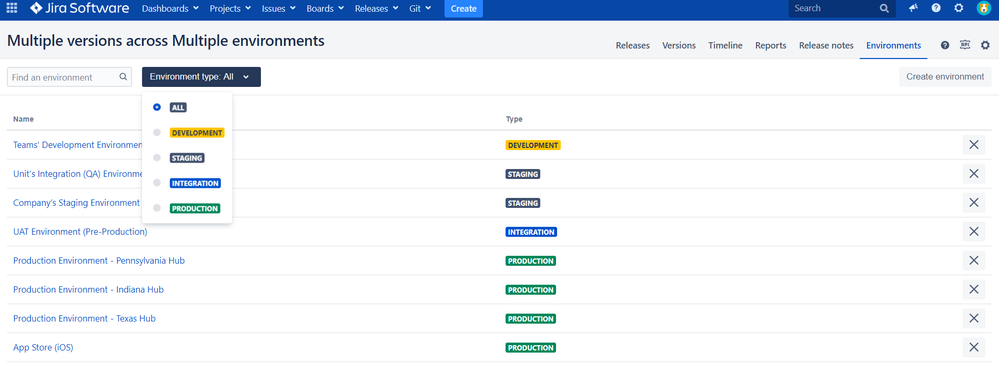Screen dimensions: 999x369
Task: Open Jira settings gear in top bar
Action: click(959, 8)
